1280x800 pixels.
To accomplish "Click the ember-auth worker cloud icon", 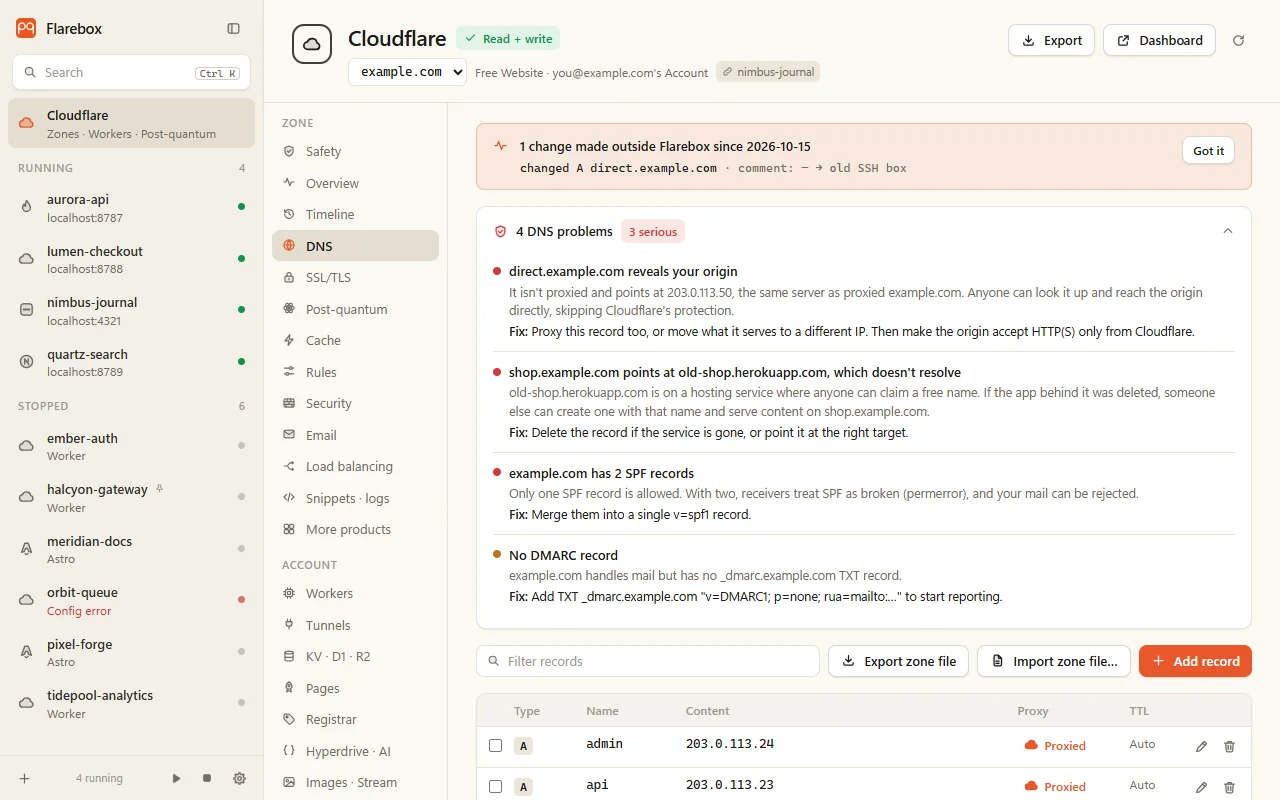I will click(x=27, y=446).
